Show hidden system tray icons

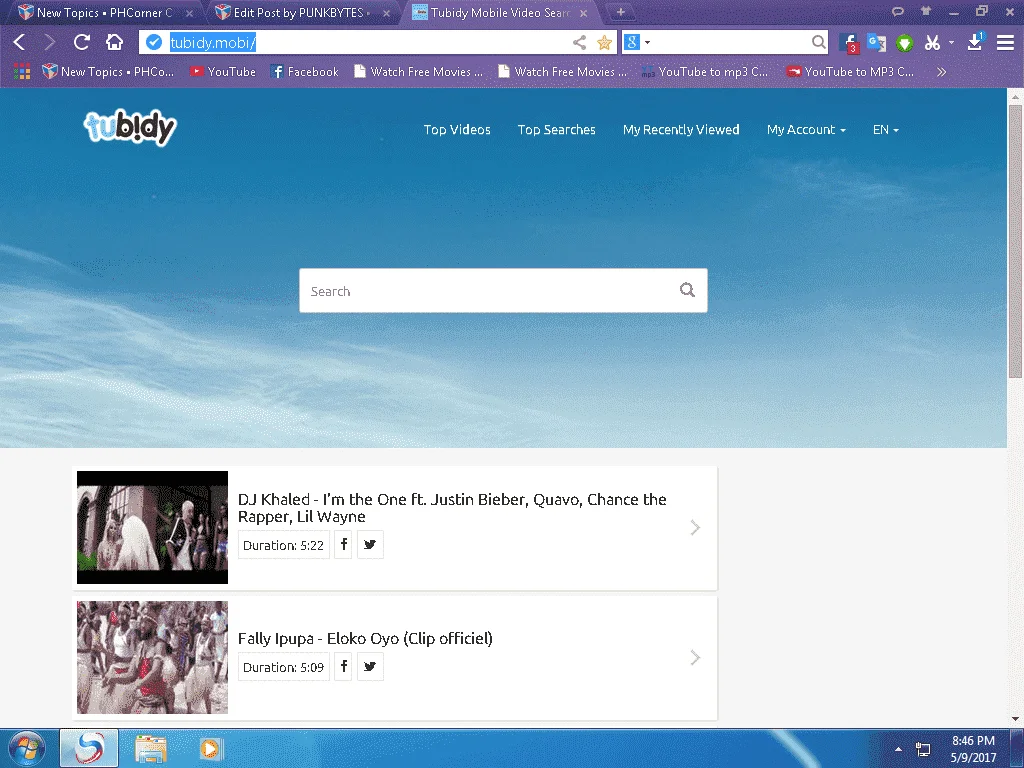pyautogui.click(x=898, y=749)
